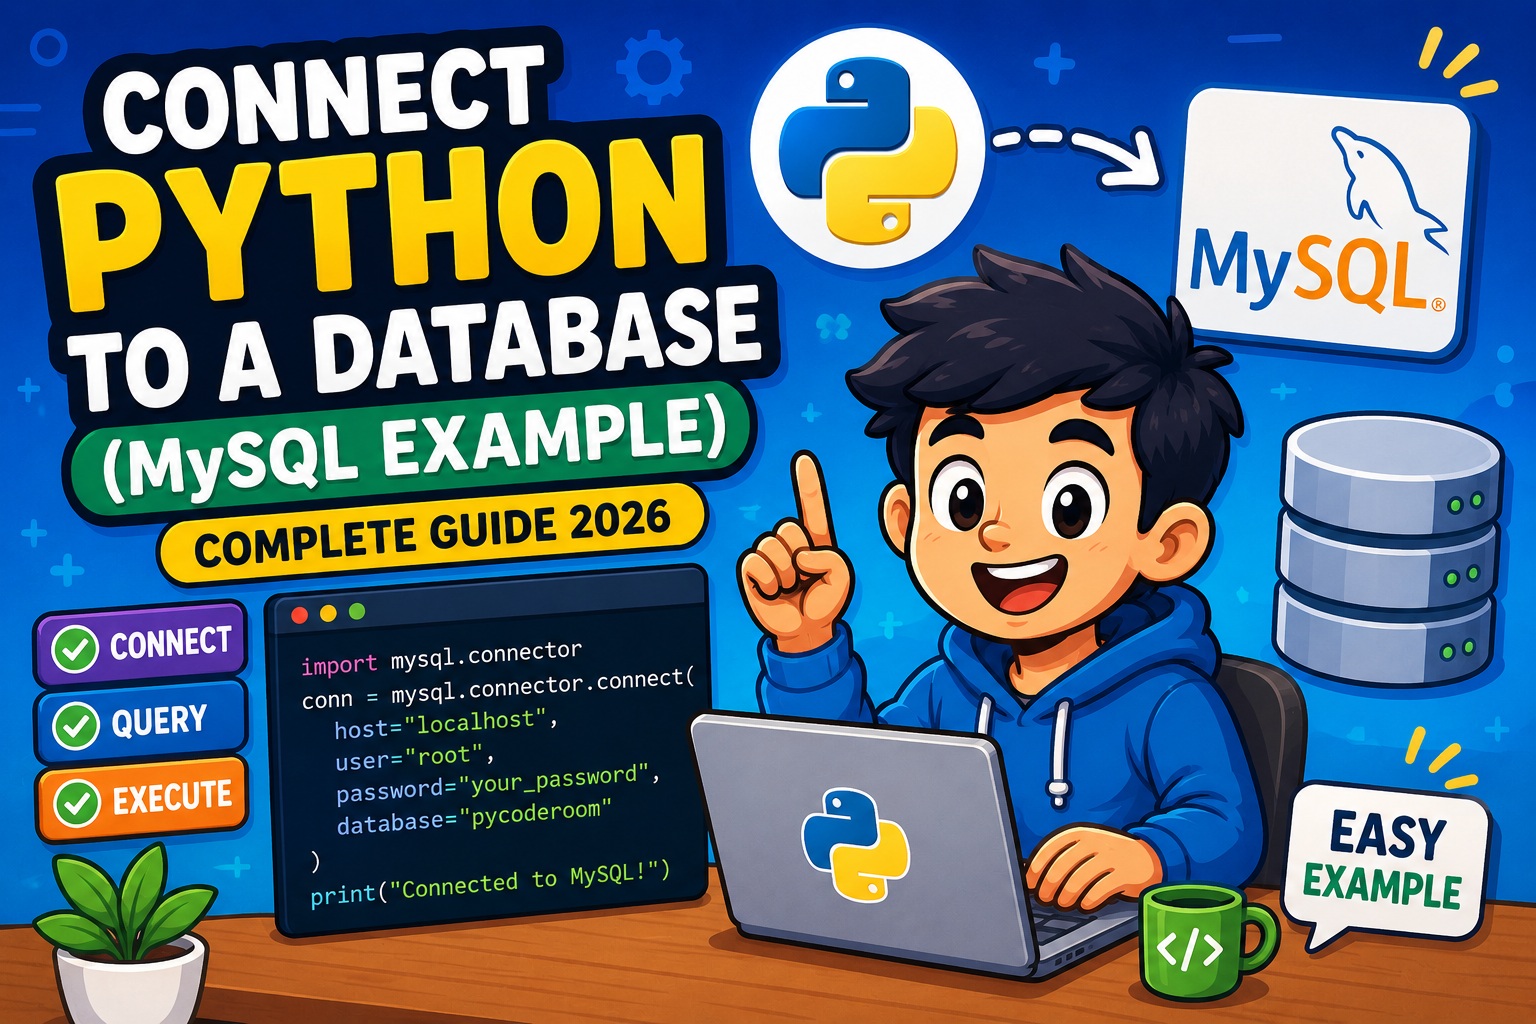Click the yellow dot in the code window
The width and height of the screenshot is (1536, 1024).
328,613
